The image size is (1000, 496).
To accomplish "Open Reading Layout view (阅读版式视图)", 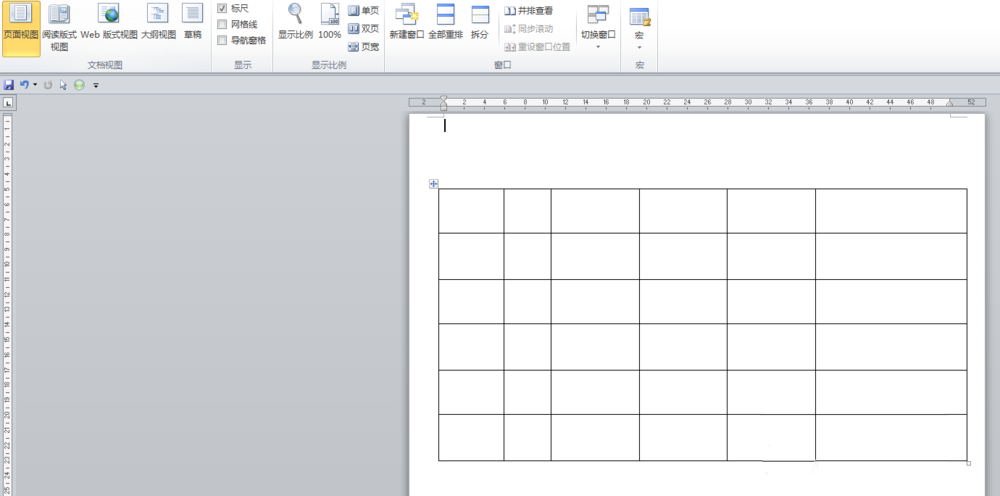I will (x=59, y=28).
